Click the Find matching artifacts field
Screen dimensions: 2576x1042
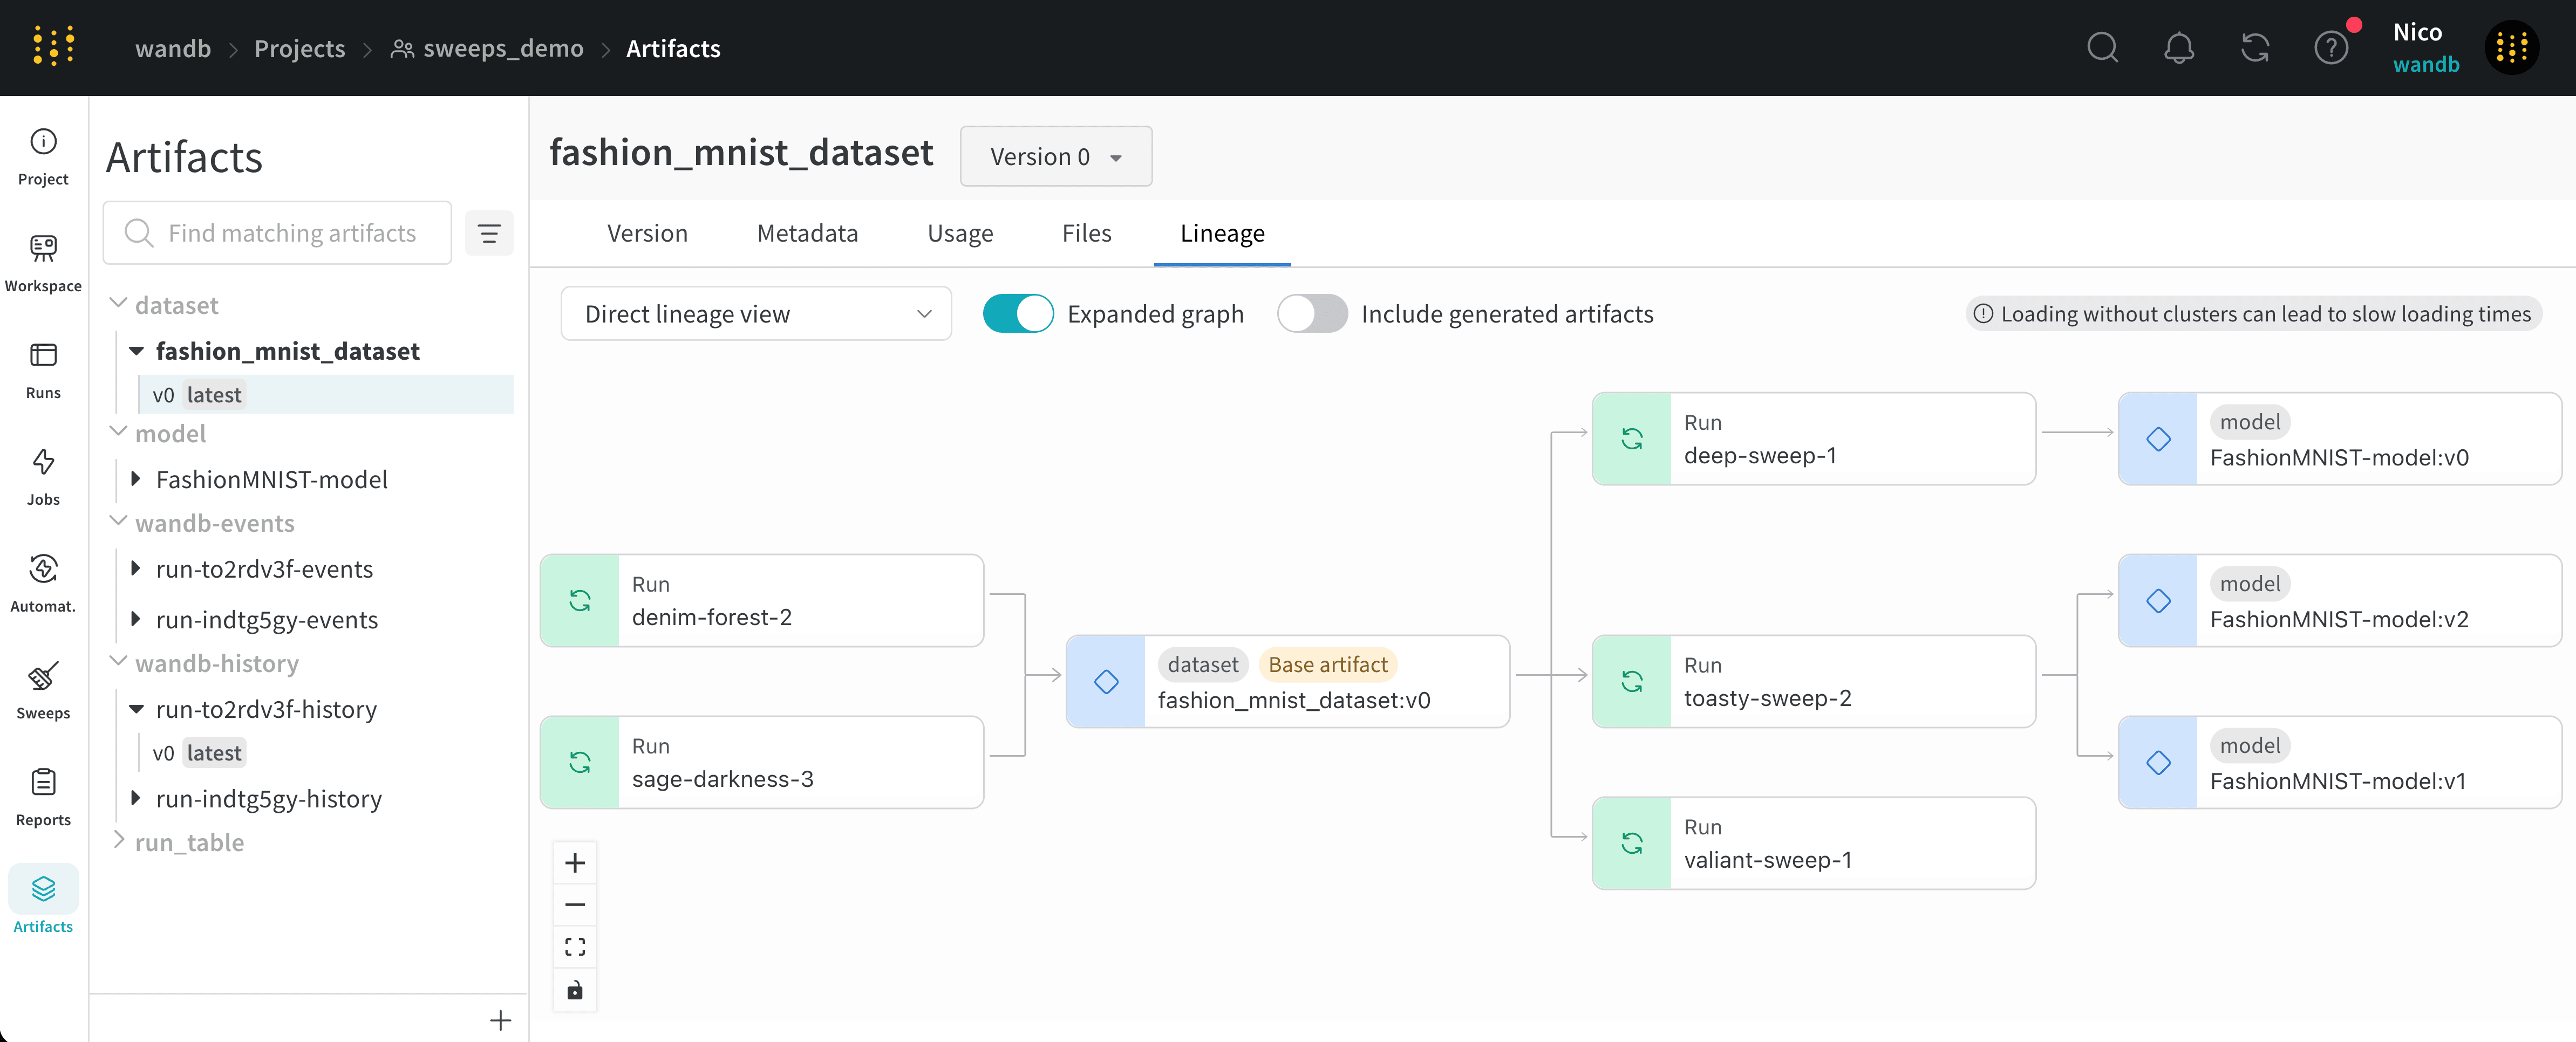coord(291,233)
